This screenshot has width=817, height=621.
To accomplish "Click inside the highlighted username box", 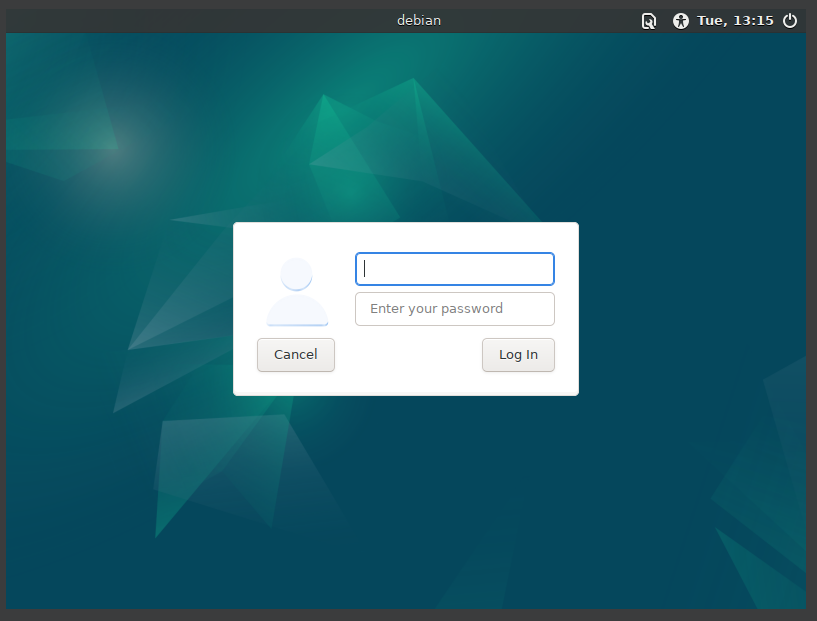I will tap(454, 269).
